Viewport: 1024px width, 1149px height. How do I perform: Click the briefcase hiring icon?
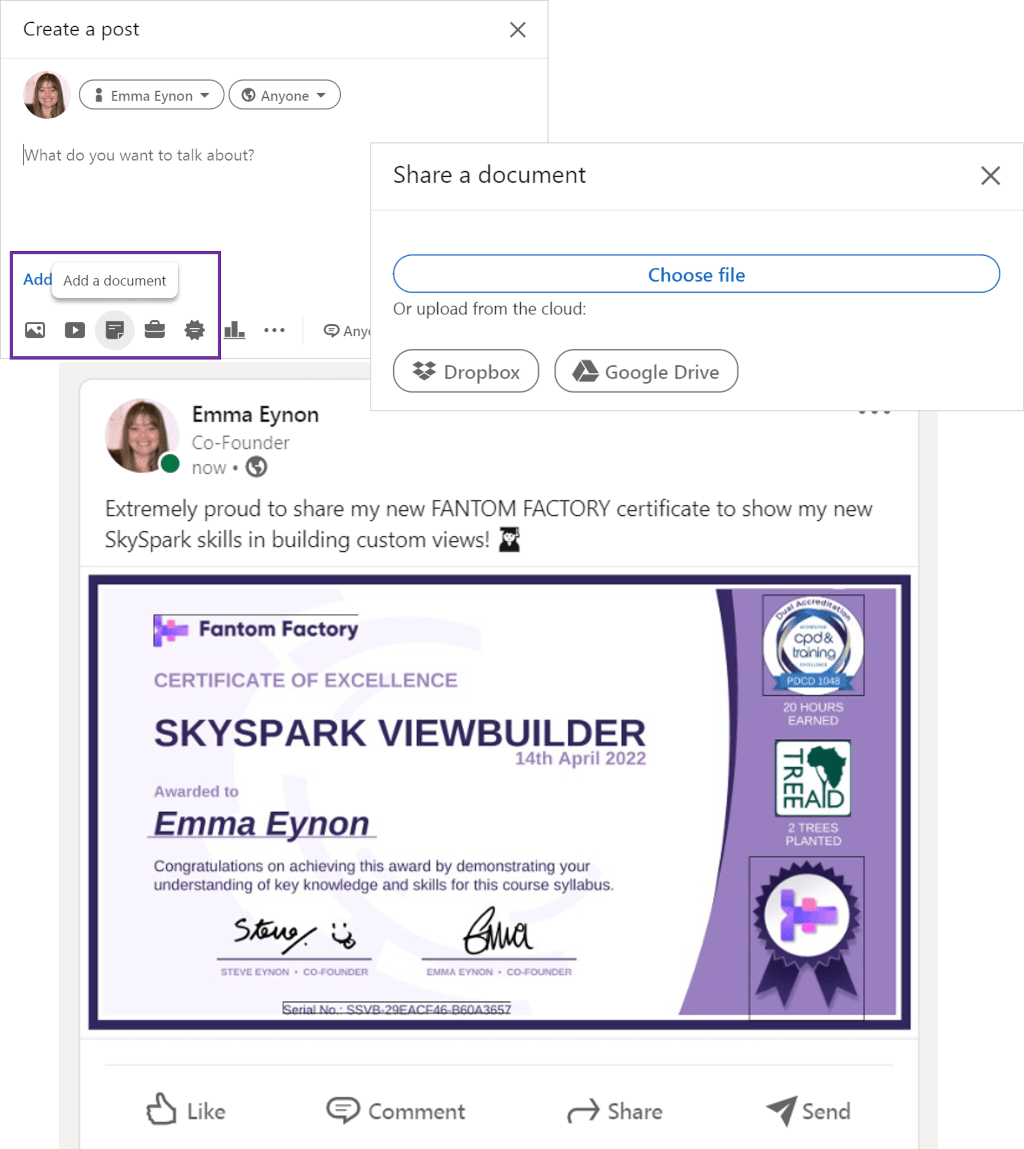click(x=155, y=330)
